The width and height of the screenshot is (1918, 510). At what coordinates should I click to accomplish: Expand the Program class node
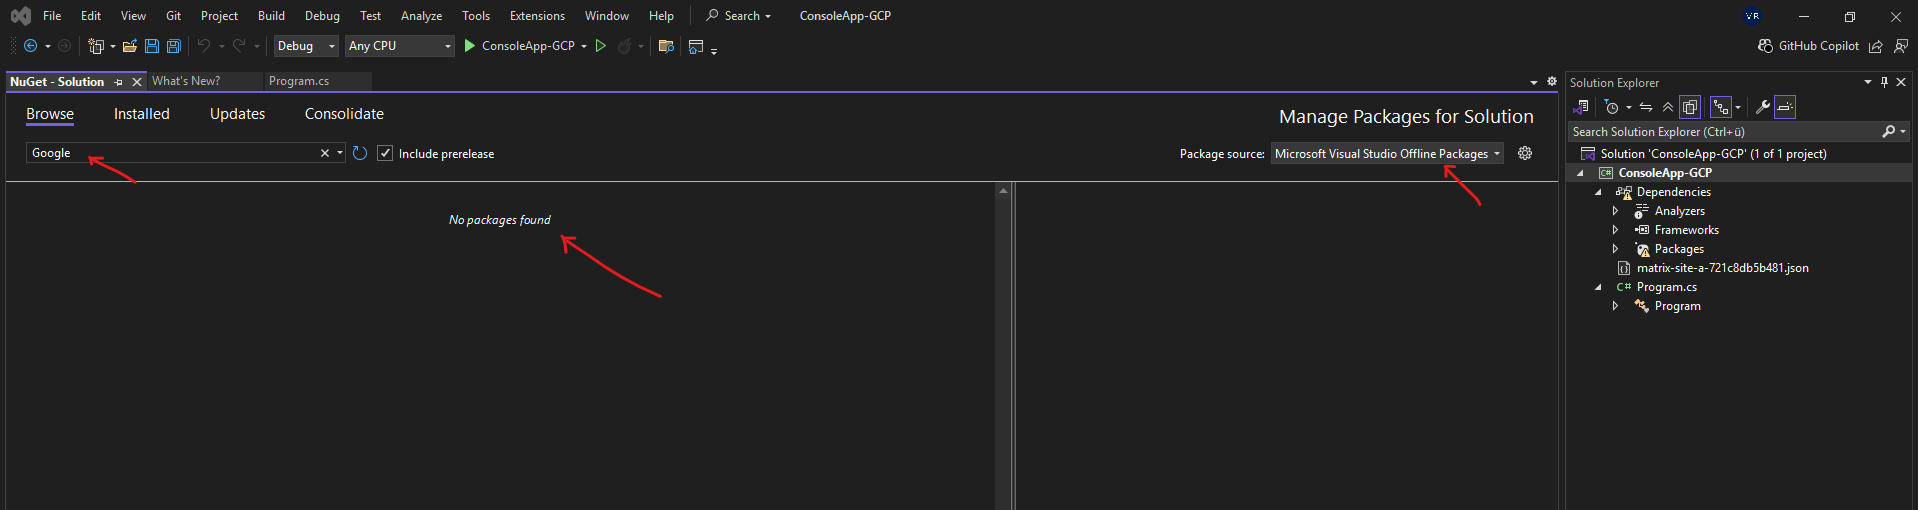click(x=1615, y=306)
